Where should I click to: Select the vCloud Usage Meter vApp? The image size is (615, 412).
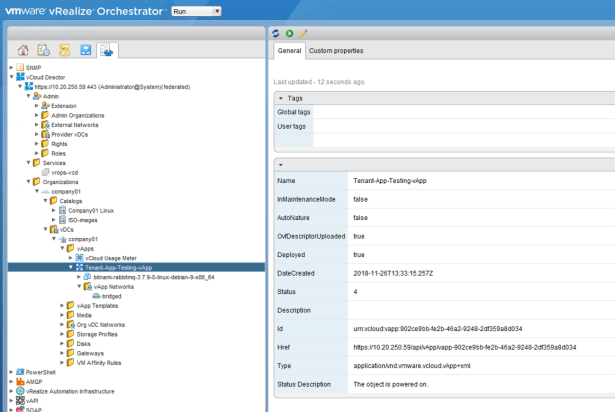click(x=120, y=258)
